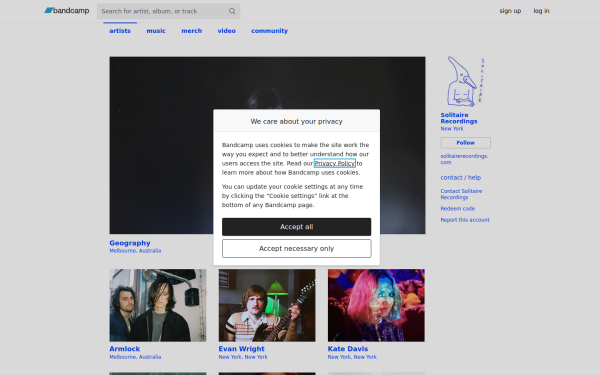Open the Report this account link
The height and width of the screenshot is (375, 600).
(x=465, y=220)
